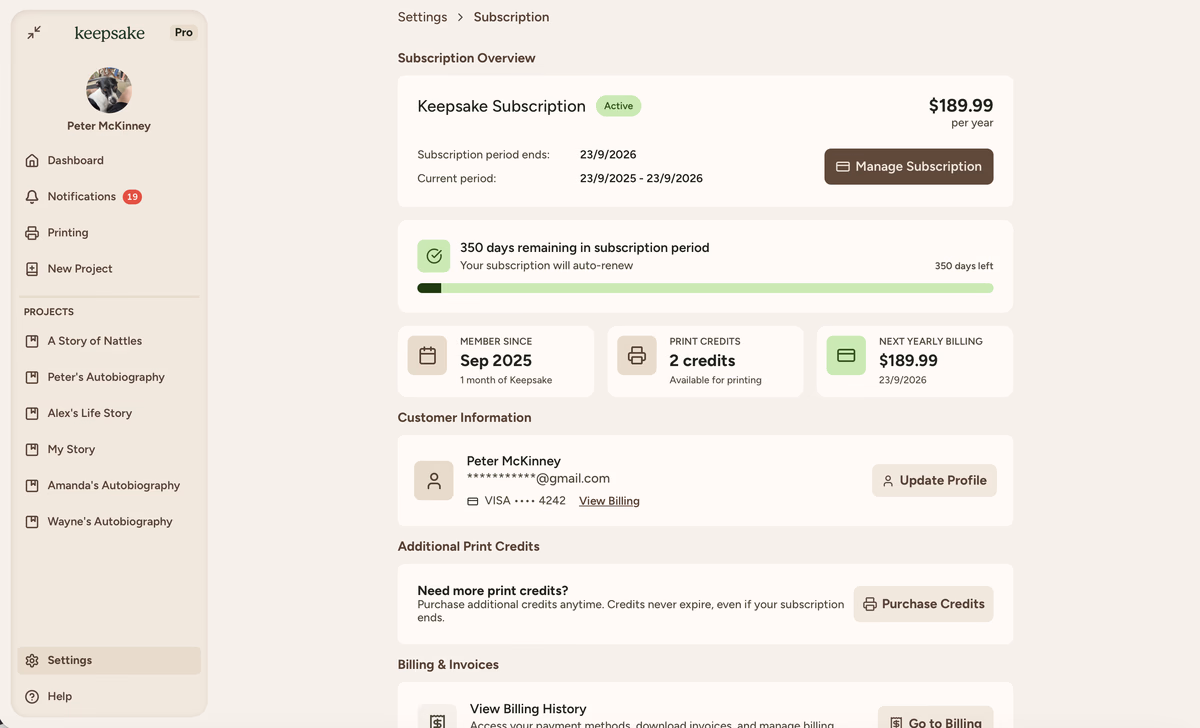Image resolution: width=1200 pixels, height=728 pixels.
Task: Click the Update Profile button
Action: tap(933, 481)
